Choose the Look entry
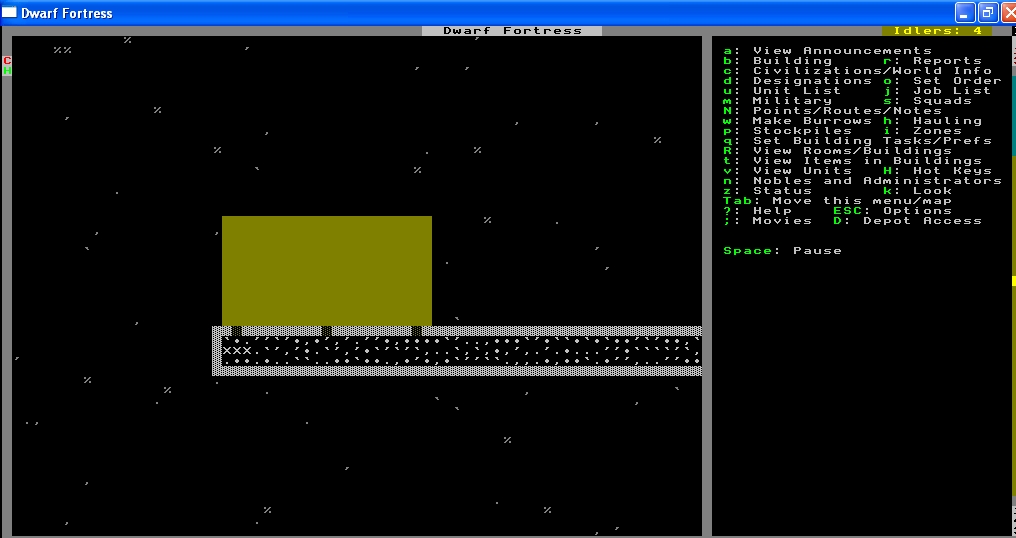The height and width of the screenshot is (538, 1016). tap(918, 191)
